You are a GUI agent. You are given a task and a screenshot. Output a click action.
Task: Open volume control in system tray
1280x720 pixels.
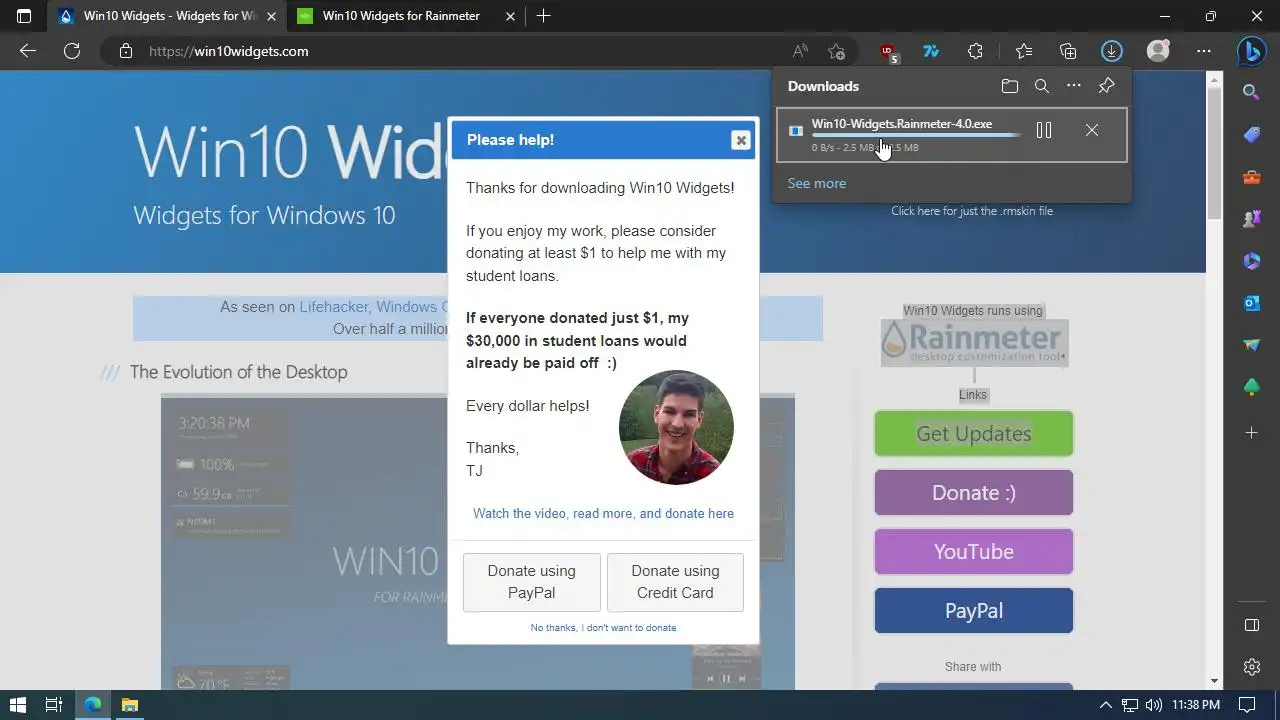click(1153, 705)
